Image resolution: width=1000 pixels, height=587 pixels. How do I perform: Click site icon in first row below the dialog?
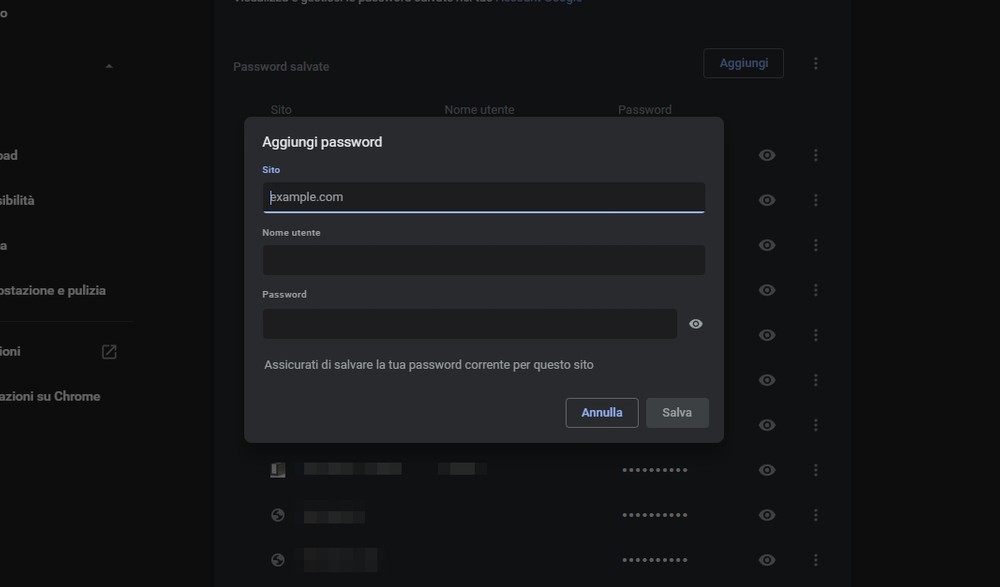pos(278,470)
